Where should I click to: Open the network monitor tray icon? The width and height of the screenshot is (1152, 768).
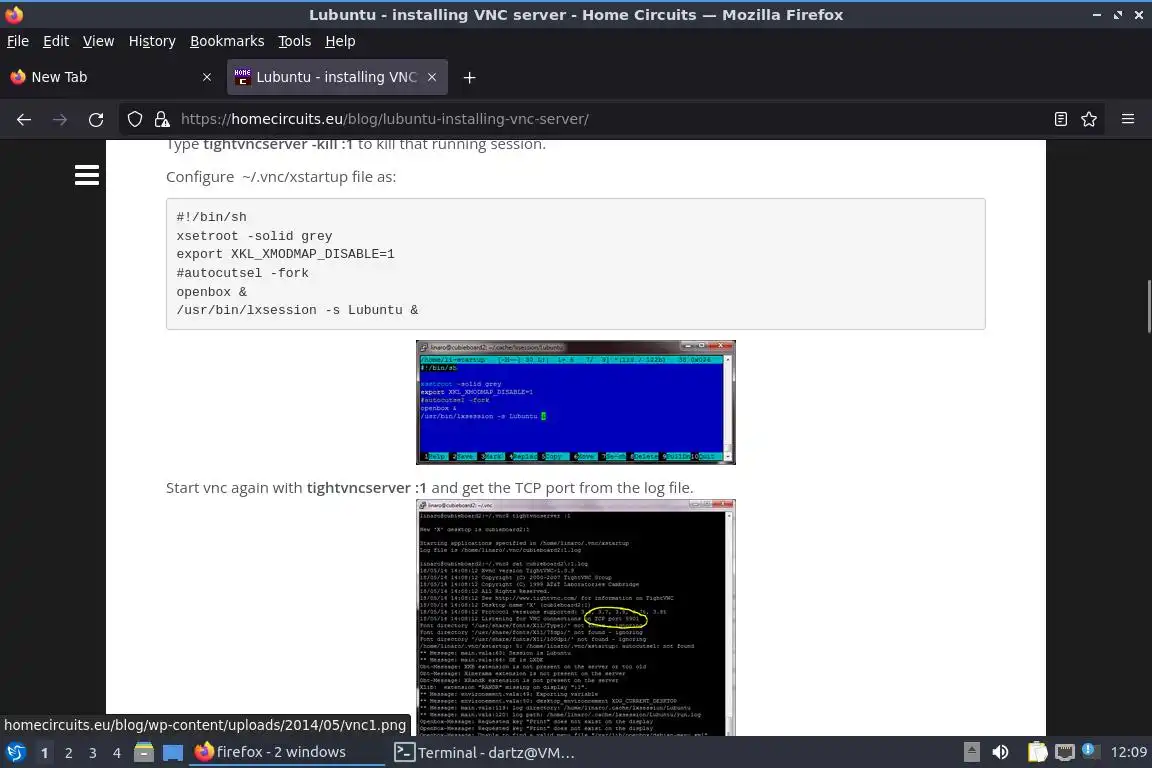coord(1064,752)
